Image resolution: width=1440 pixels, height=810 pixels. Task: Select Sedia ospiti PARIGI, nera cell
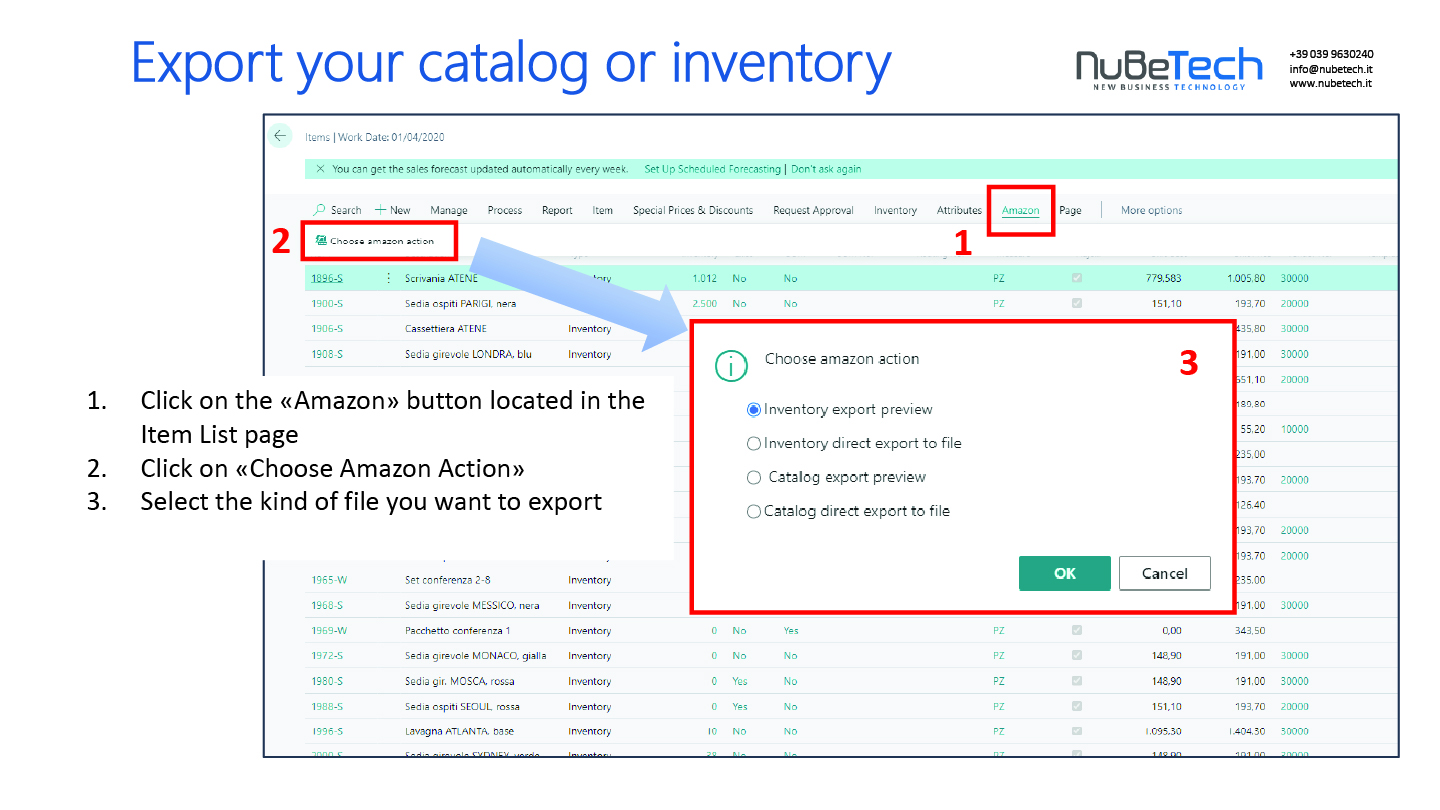461,303
